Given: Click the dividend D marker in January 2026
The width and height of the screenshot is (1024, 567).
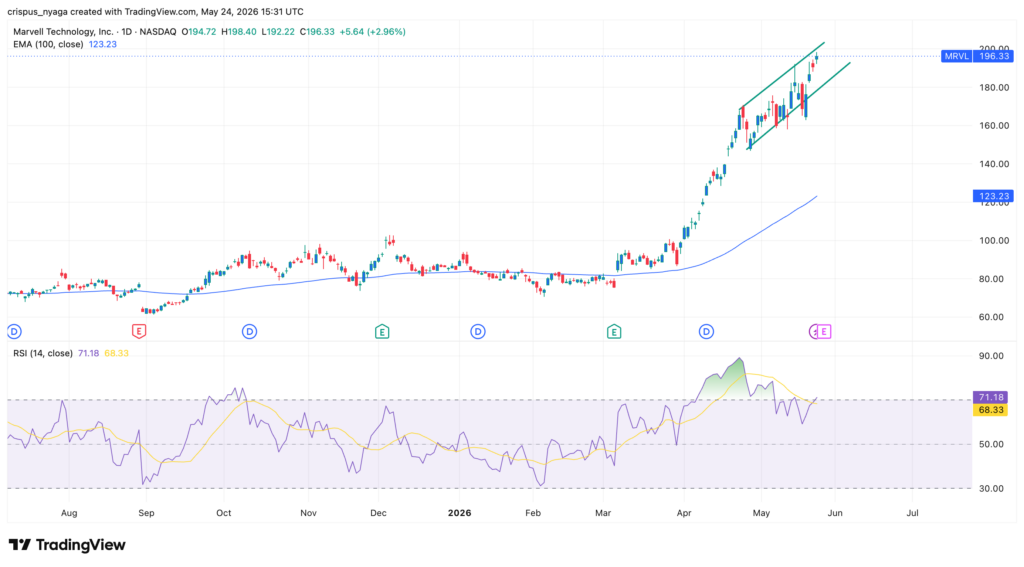Looking at the screenshot, I should [x=478, y=332].
